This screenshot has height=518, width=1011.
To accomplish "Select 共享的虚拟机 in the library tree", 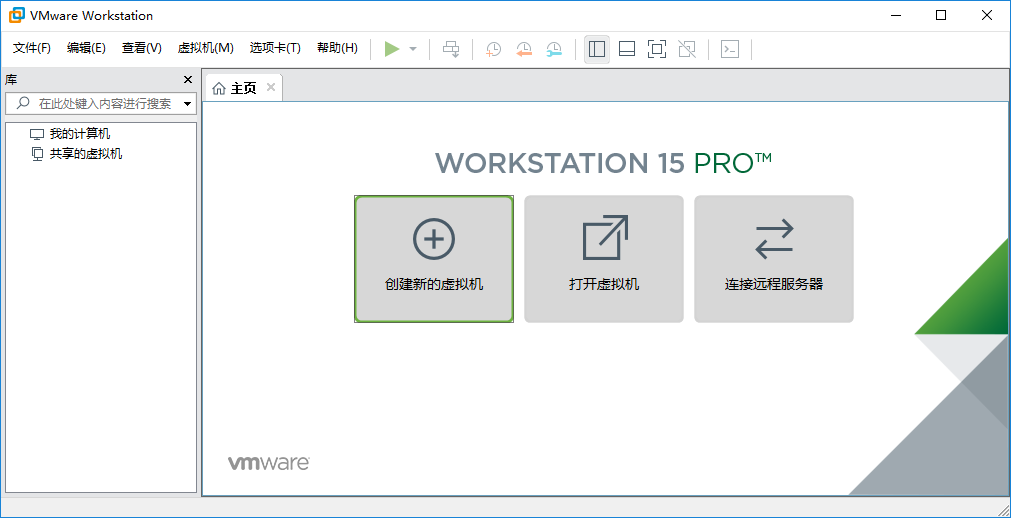I will point(76,154).
